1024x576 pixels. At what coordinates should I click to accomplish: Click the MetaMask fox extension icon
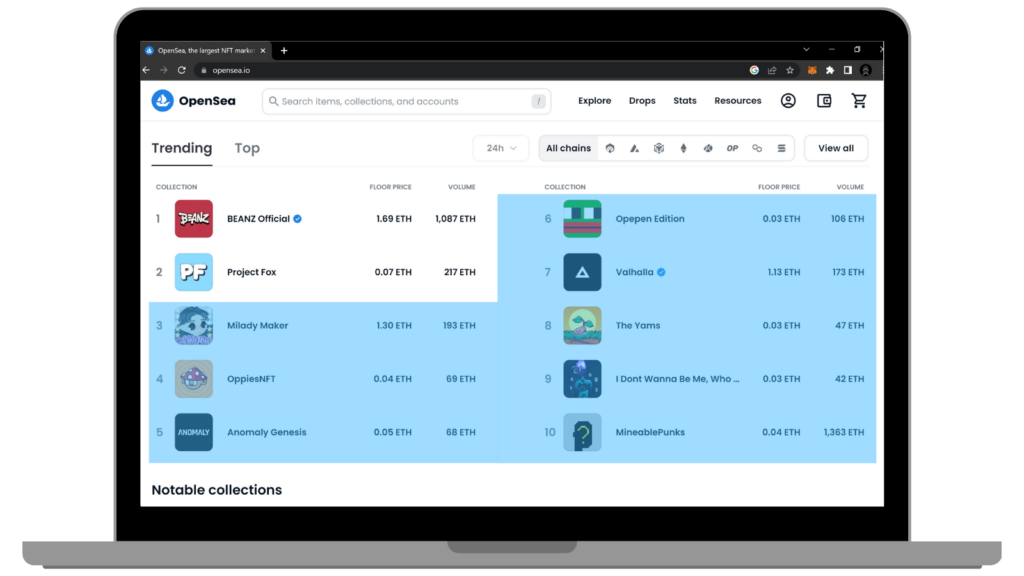point(811,70)
